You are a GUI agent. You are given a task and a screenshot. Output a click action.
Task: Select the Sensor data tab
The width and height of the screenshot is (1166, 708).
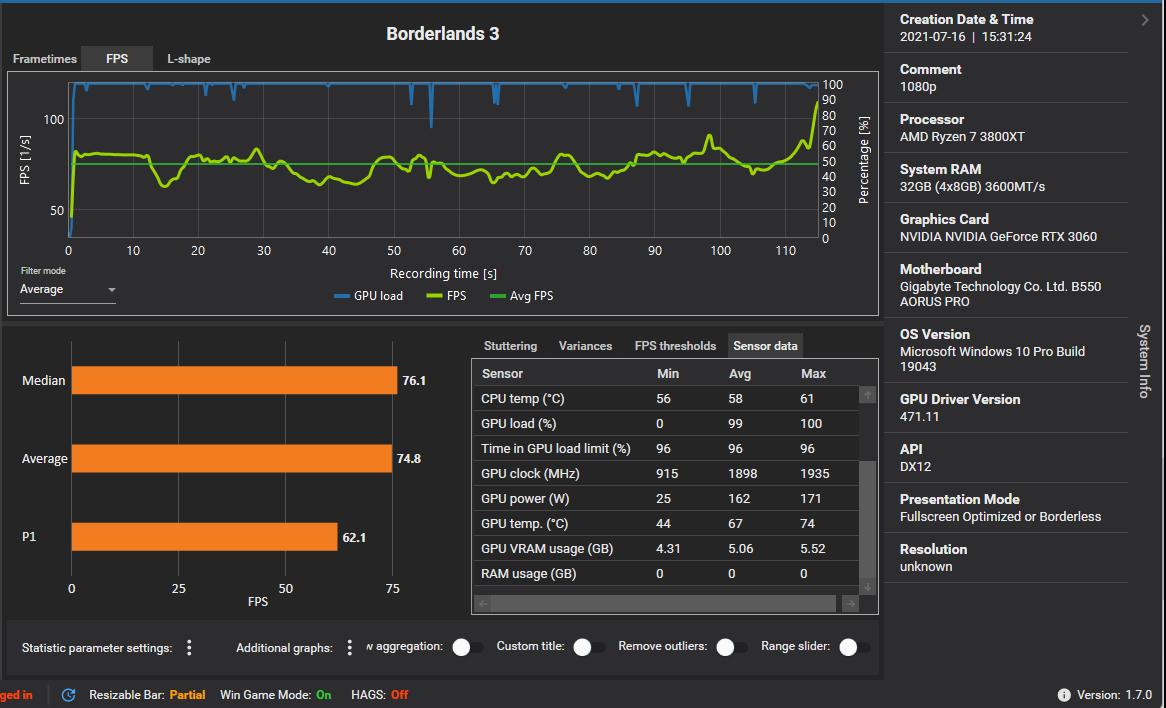[765, 346]
